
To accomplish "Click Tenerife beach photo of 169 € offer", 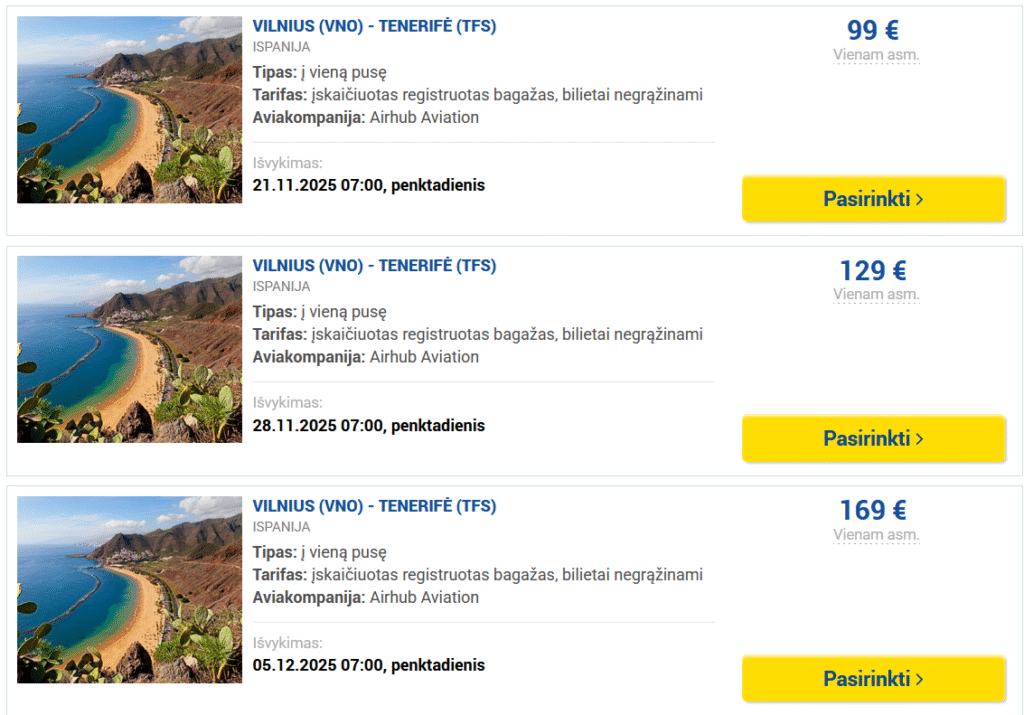I will (129, 589).
